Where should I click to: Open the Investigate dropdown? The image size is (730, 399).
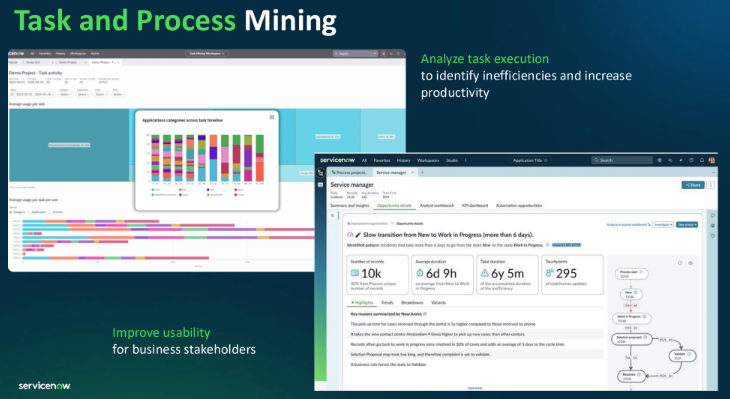(663, 224)
